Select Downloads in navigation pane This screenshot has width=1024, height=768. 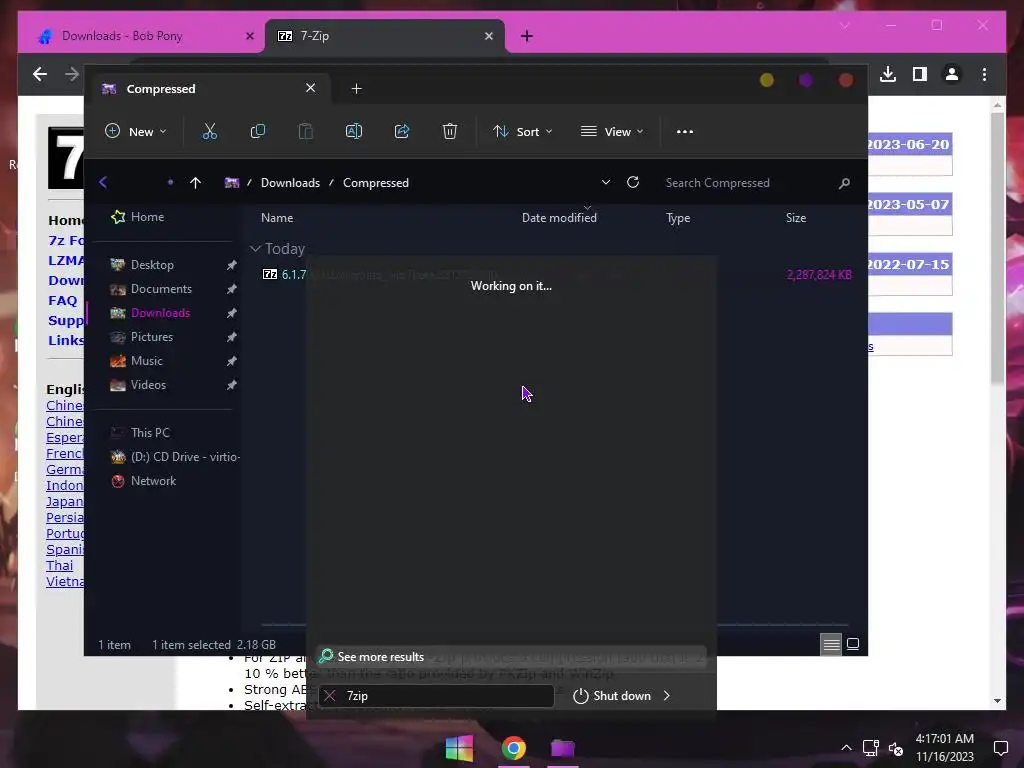click(160, 313)
